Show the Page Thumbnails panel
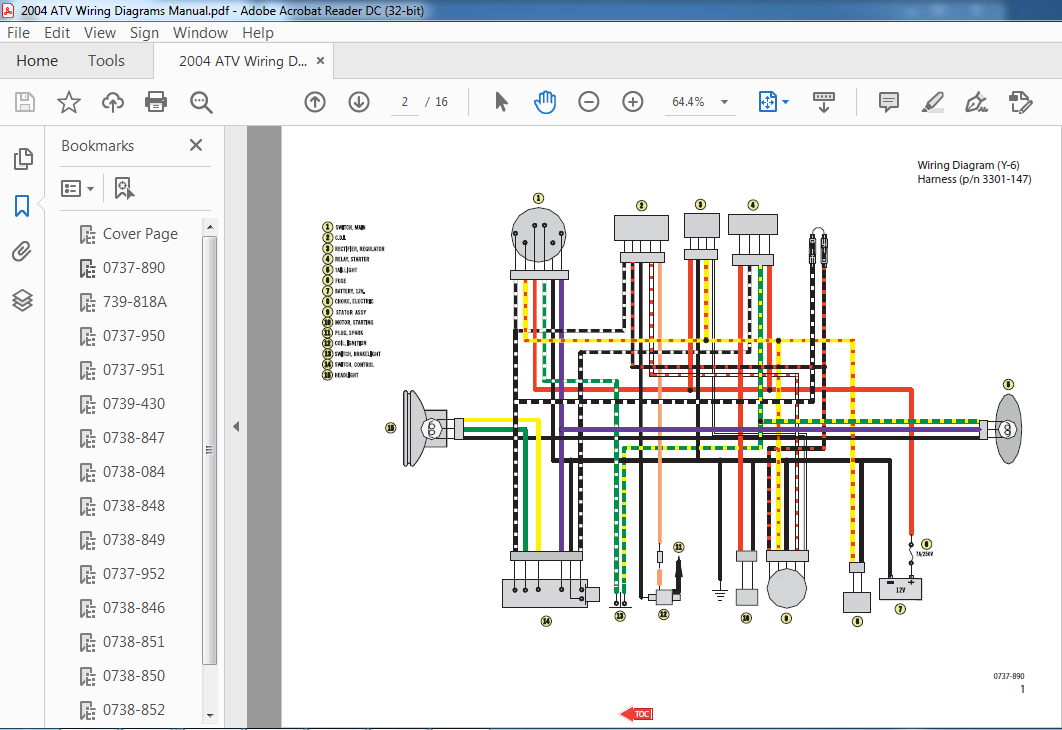This screenshot has height=730, width=1062. click(22, 159)
